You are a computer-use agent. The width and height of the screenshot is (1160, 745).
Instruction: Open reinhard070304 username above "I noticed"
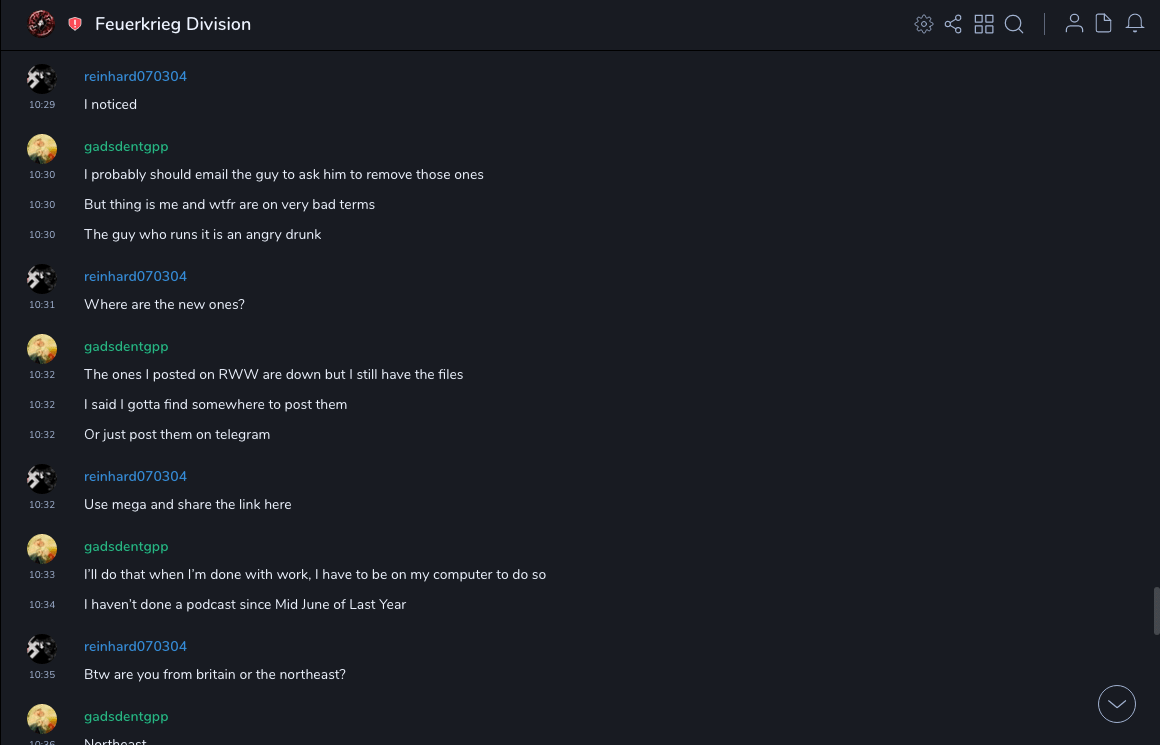[135, 77]
